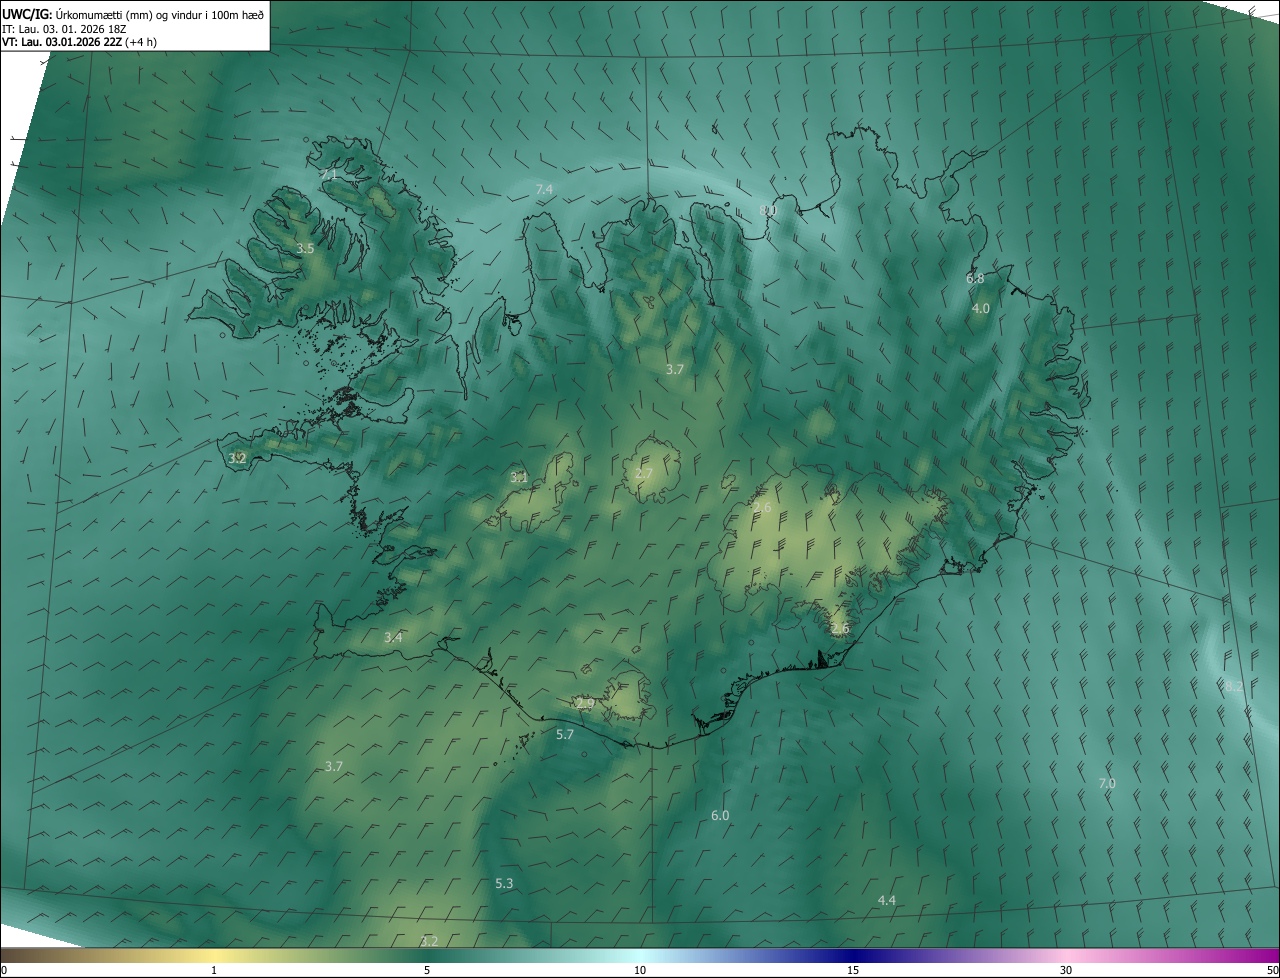Image resolution: width=1280 pixels, height=978 pixels.
Task: Click the 'VT: Lau. 03.01.2026 22Z (+4 h)' line
Action: [x=79, y=42]
